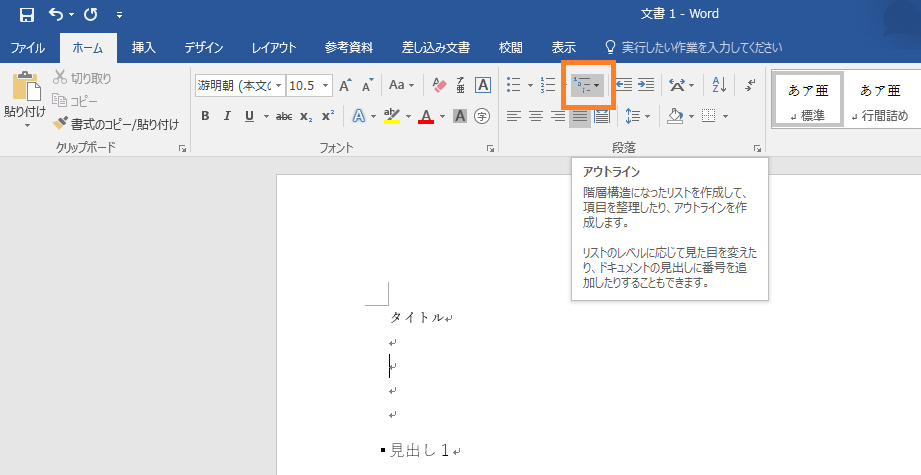Toggle bold formatting
The height and width of the screenshot is (475, 921).
point(205,116)
